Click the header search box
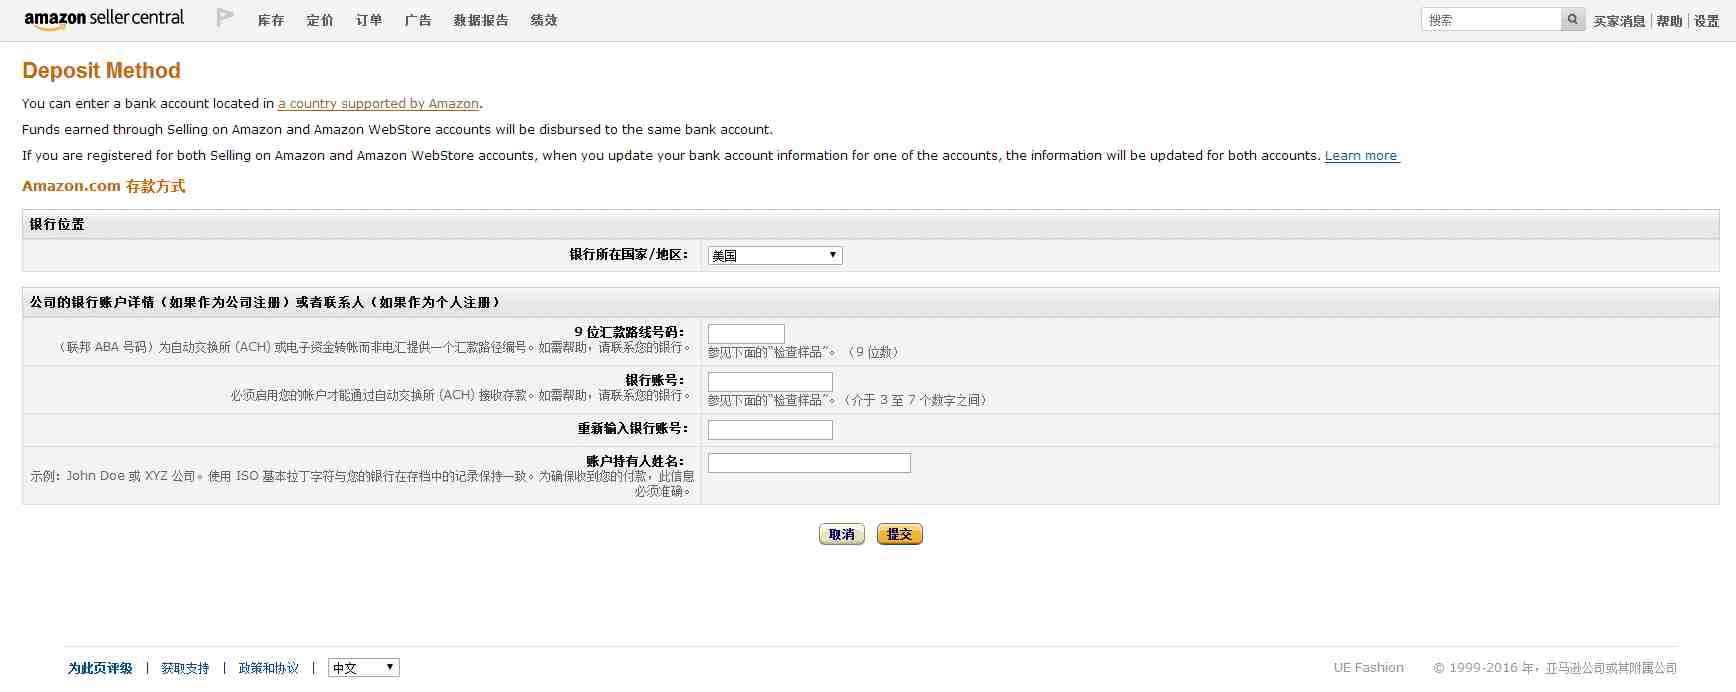The width and height of the screenshot is (1736, 692). pyautogui.click(x=1491, y=19)
